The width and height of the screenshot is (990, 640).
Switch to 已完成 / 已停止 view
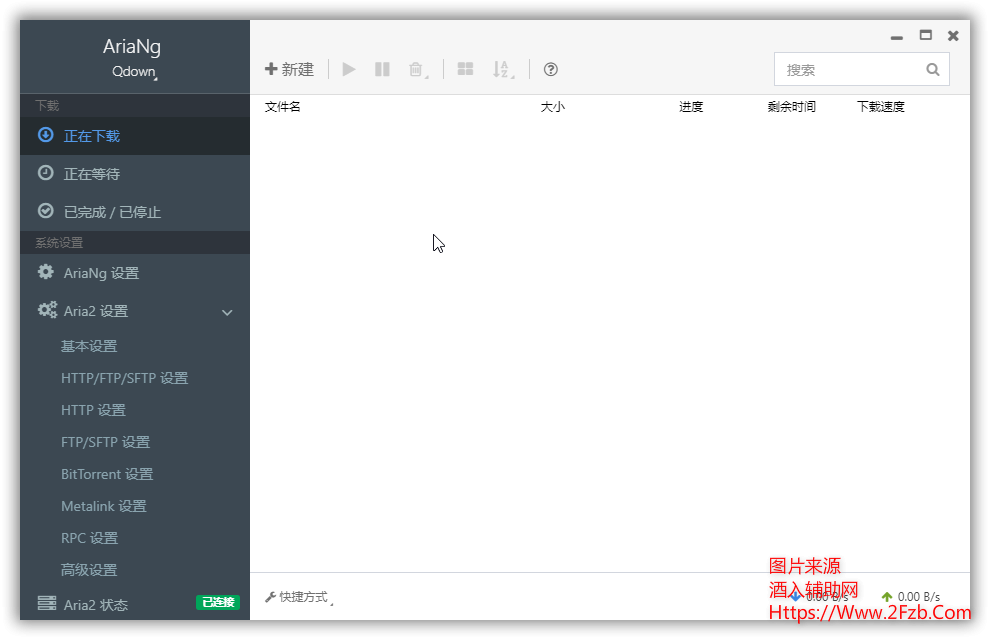112,211
